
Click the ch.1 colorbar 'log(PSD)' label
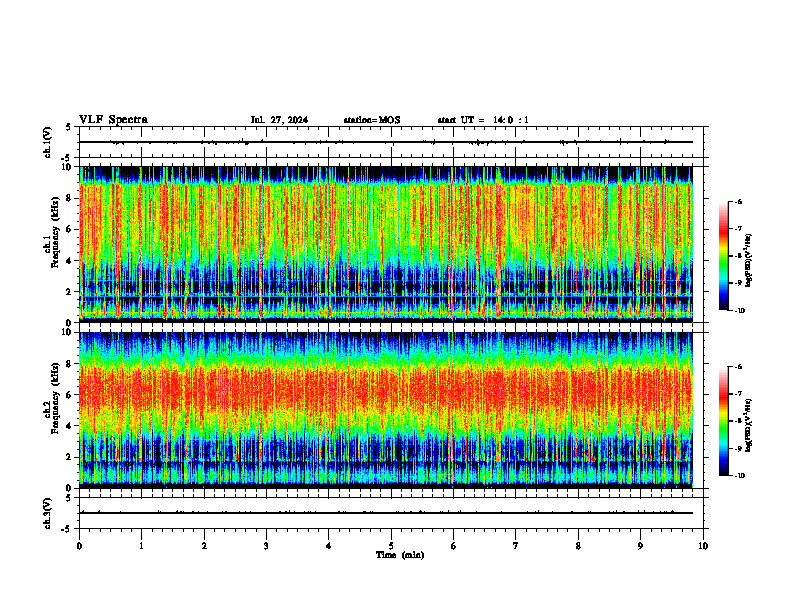[748, 260]
